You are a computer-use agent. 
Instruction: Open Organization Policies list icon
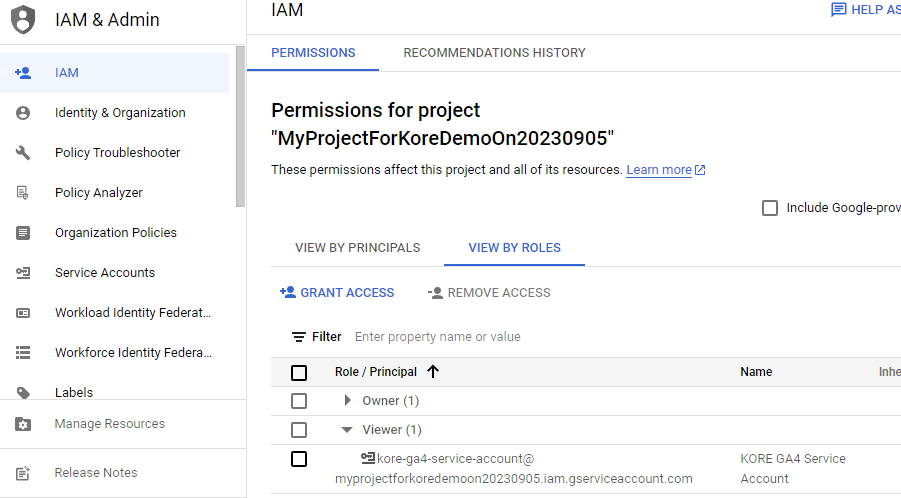[23, 233]
